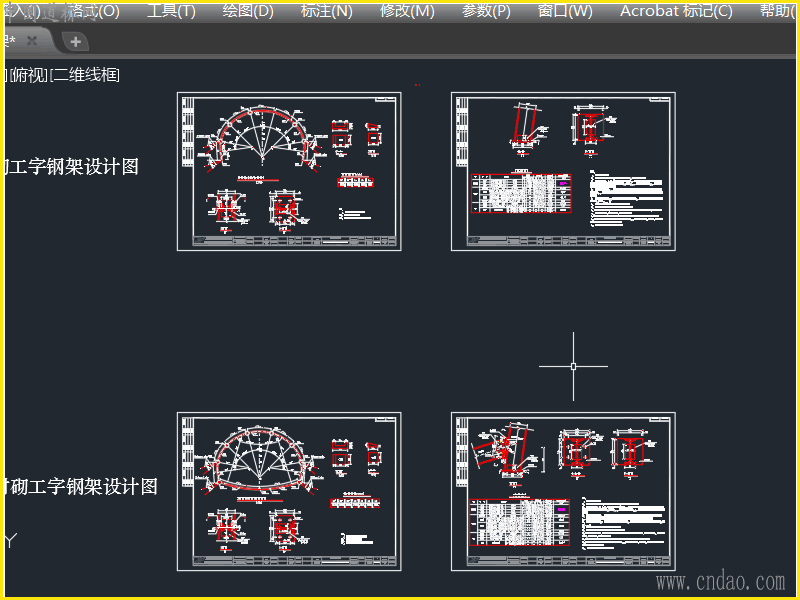Click the 工字钢架设计图 title text in upper row
The width and height of the screenshot is (800, 600).
pyautogui.click(x=72, y=167)
